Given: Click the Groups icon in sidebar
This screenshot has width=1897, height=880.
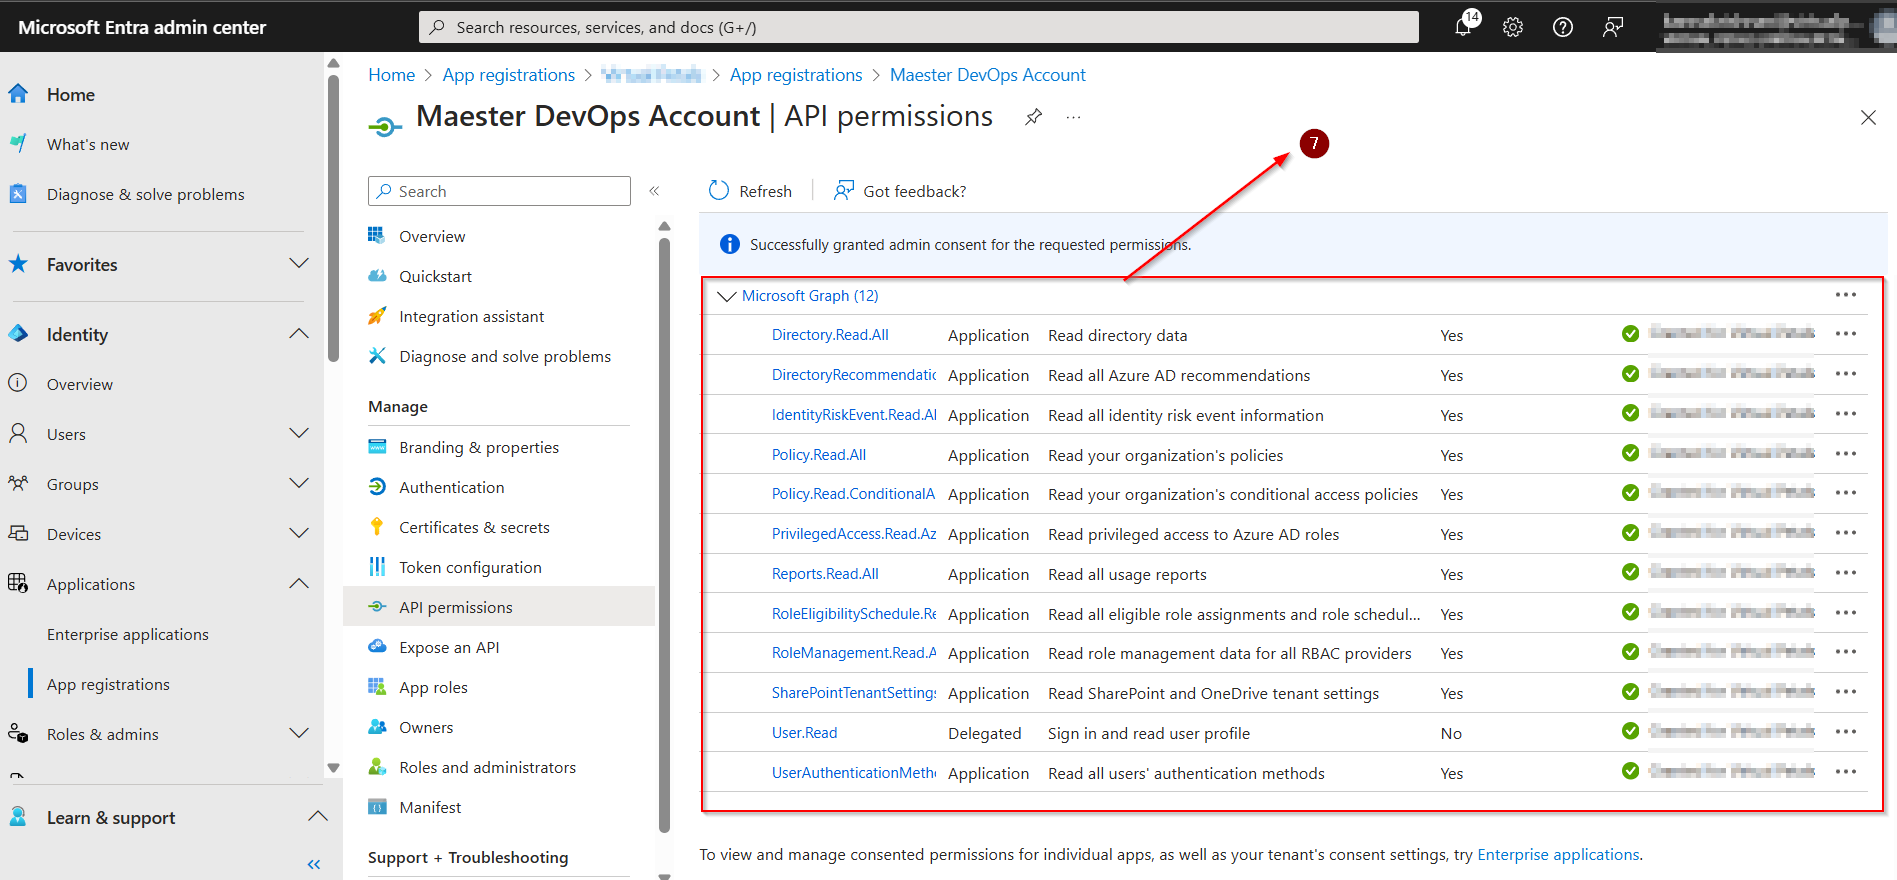Looking at the screenshot, I should (x=18, y=484).
